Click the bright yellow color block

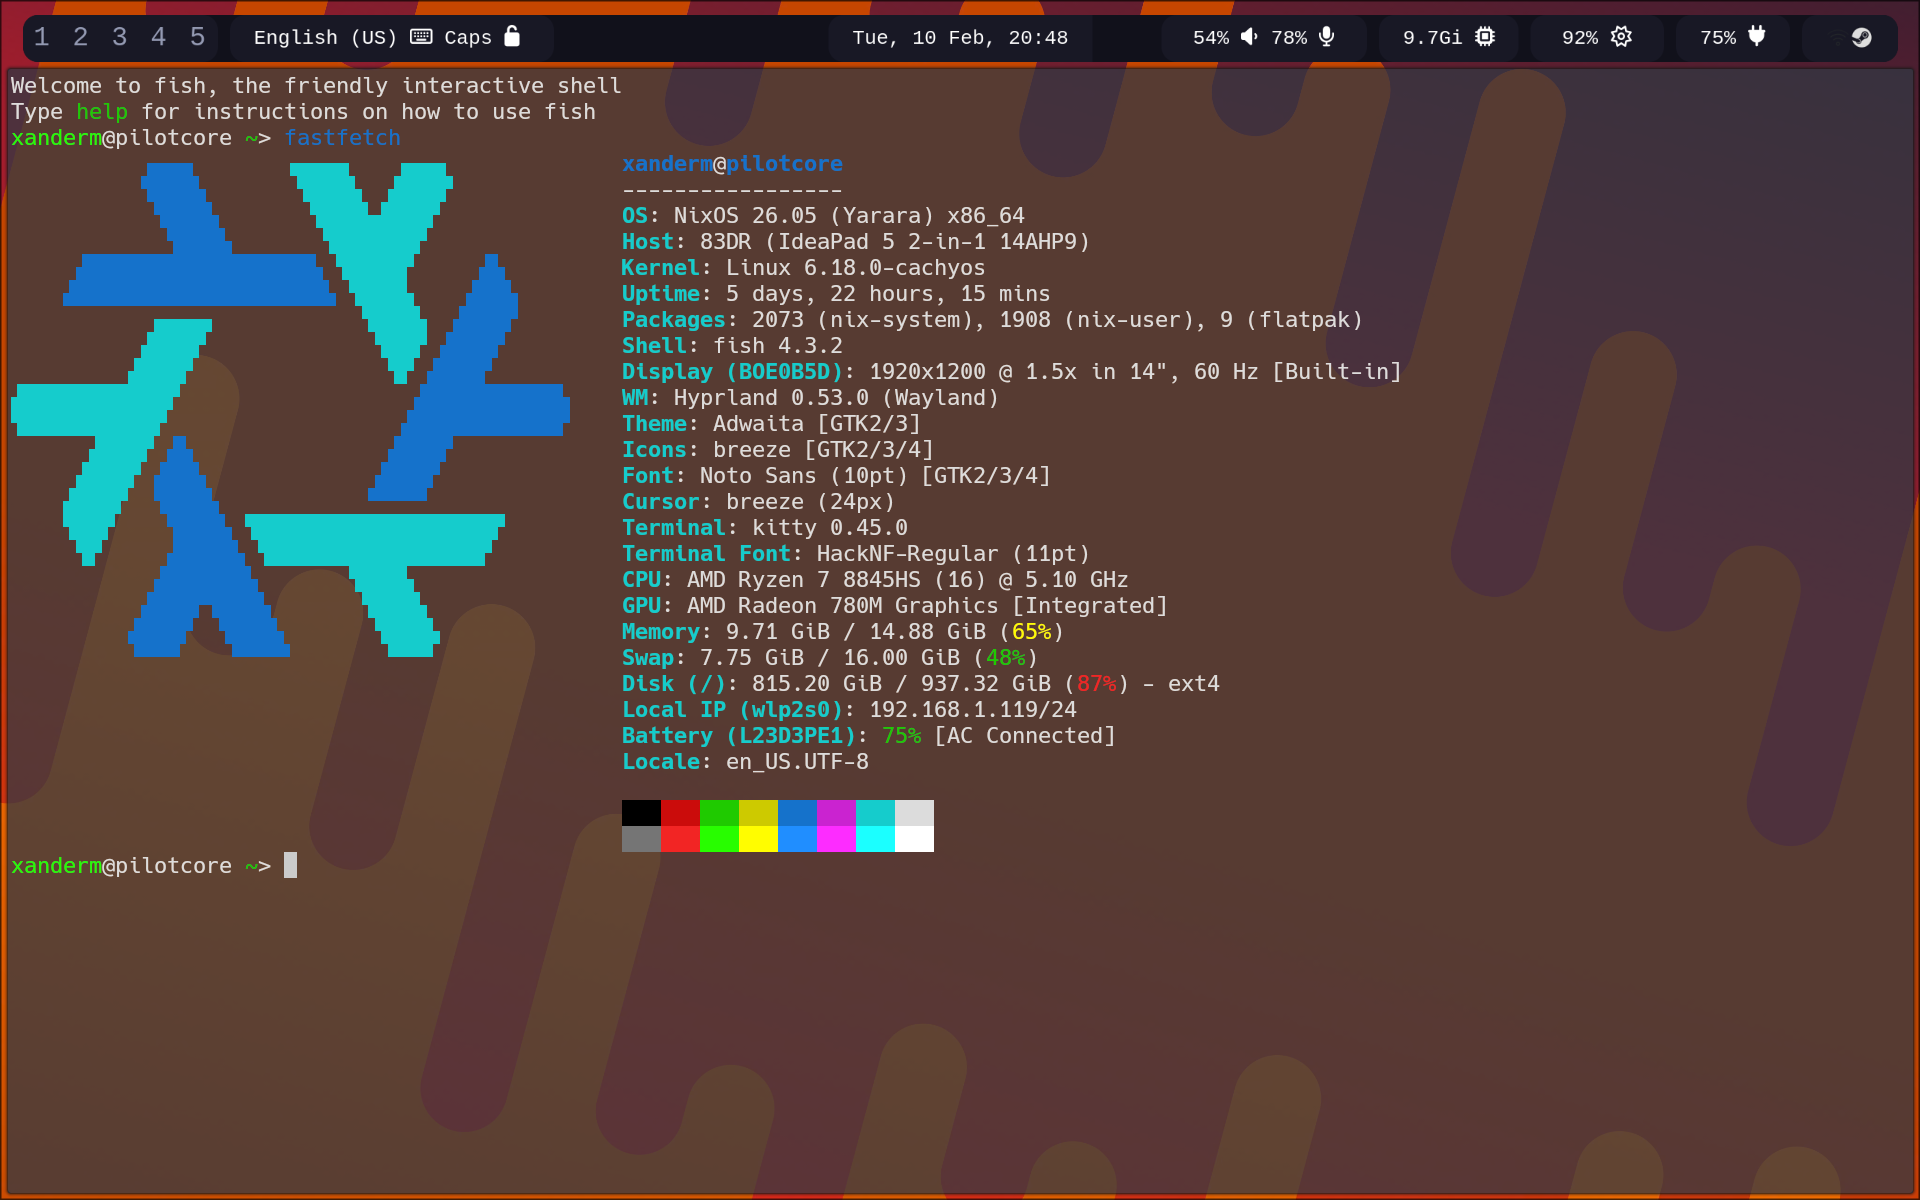(x=758, y=839)
